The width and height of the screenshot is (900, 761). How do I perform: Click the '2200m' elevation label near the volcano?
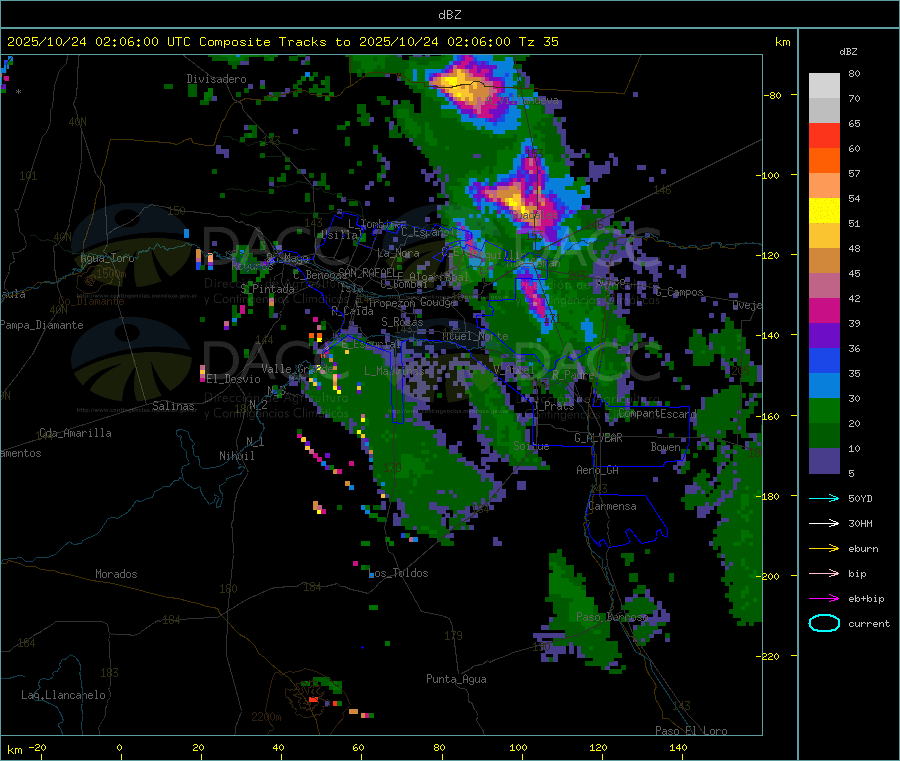click(x=266, y=717)
